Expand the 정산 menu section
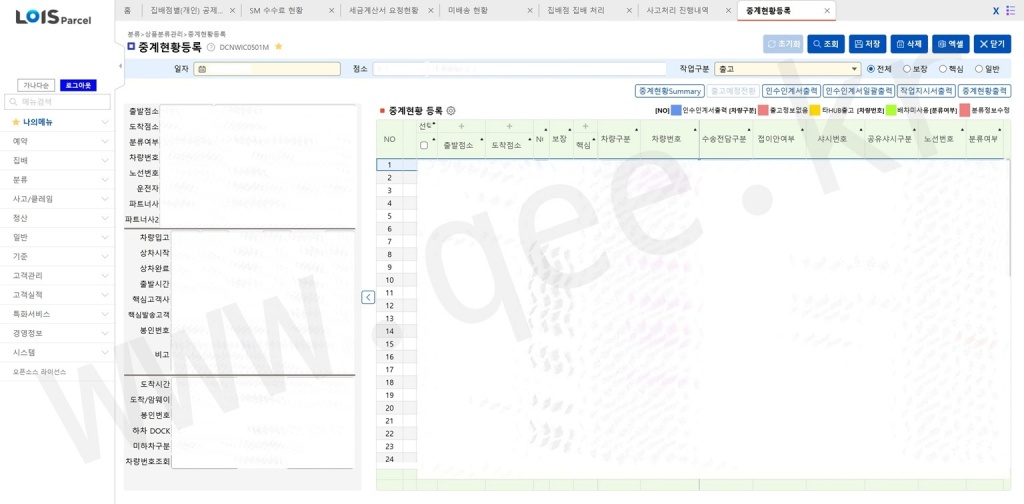The height and width of the screenshot is (504, 1024). (57, 217)
